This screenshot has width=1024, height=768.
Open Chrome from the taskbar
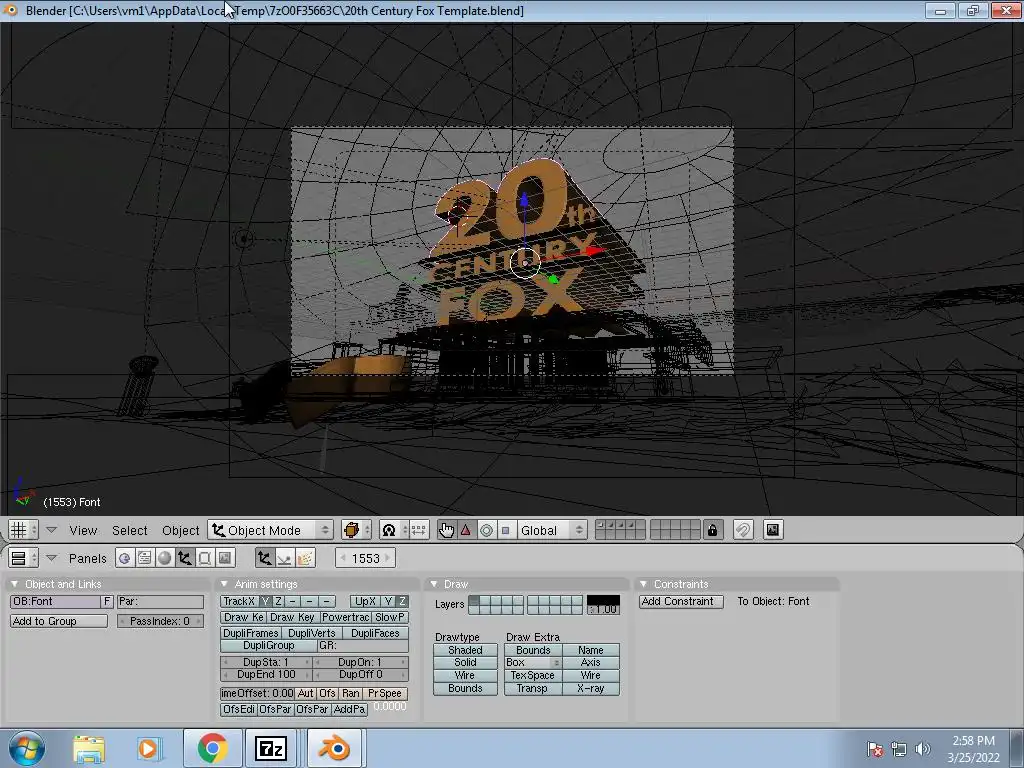tap(212, 748)
